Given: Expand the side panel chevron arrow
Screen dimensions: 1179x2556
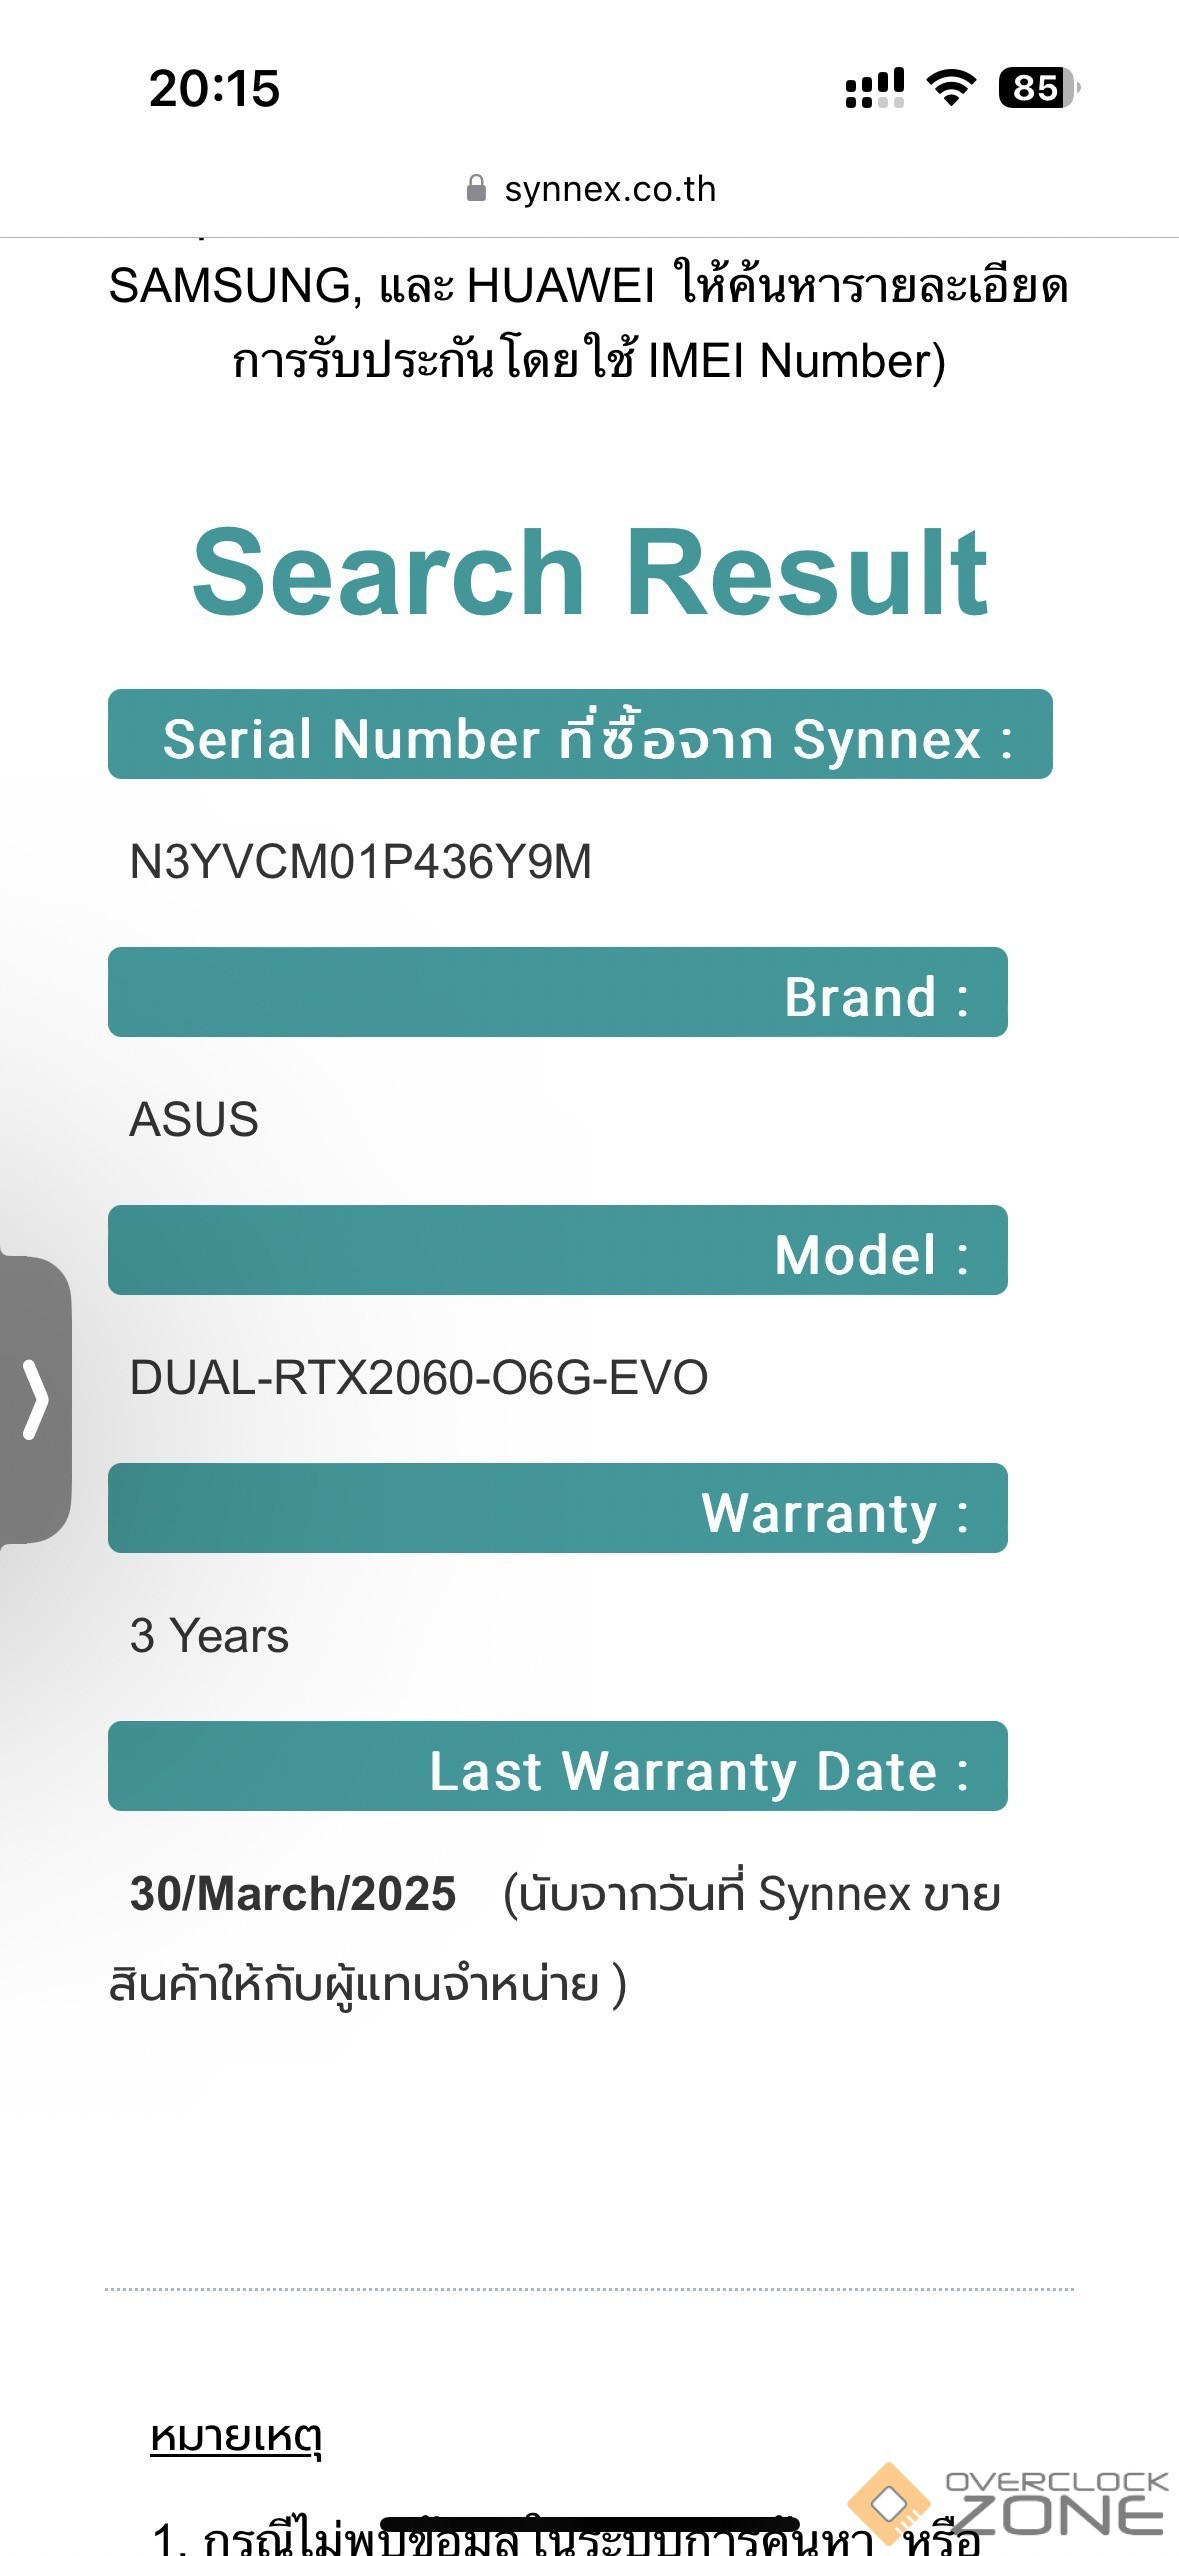Looking at the screenshot, I should point(36,1399).
